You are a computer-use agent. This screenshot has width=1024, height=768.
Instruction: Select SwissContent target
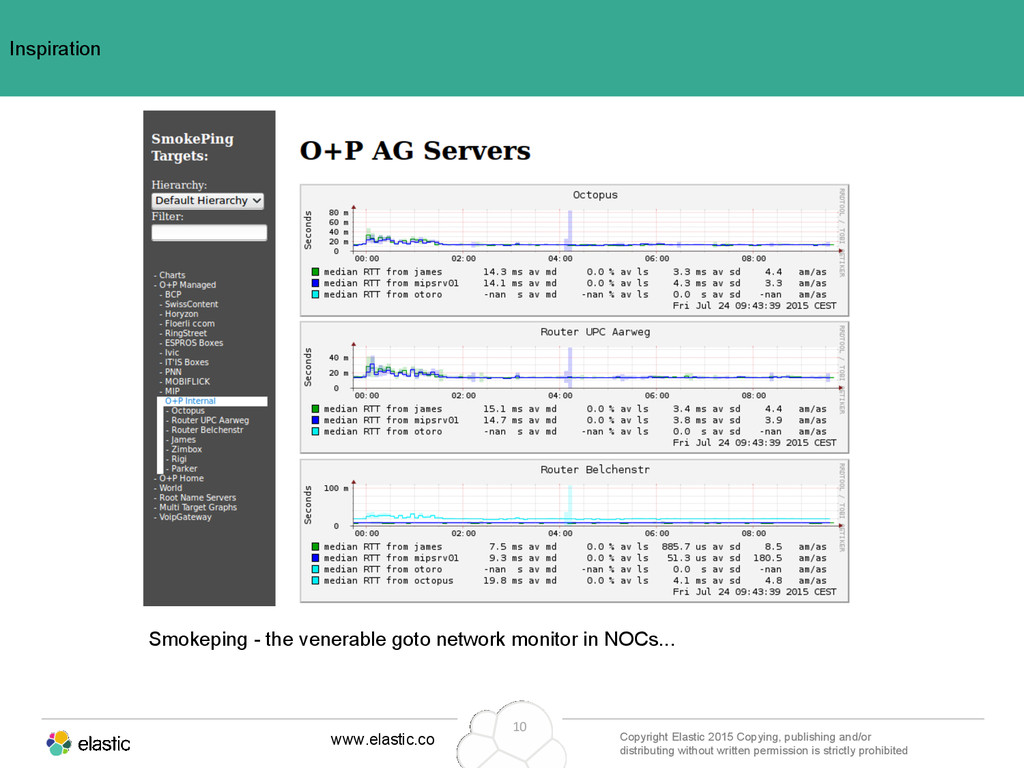click(191, 304)
